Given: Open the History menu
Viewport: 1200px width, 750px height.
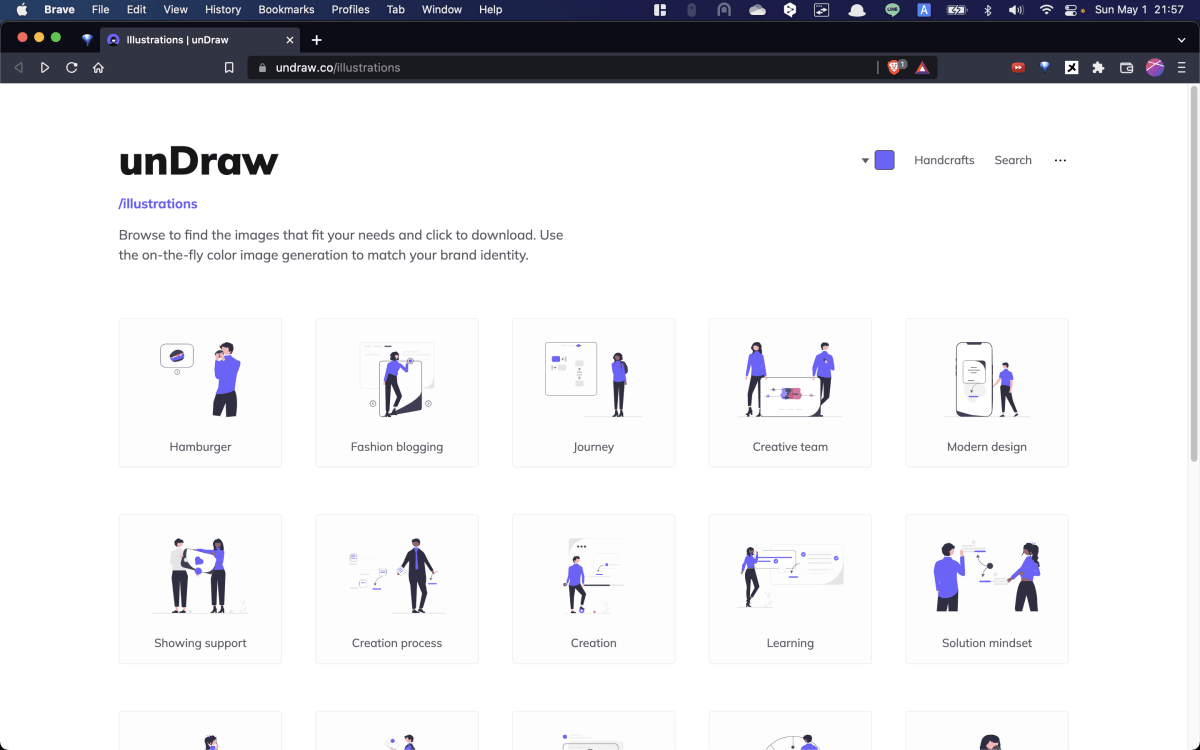Looking at the screenshot, I should [222, 10].
